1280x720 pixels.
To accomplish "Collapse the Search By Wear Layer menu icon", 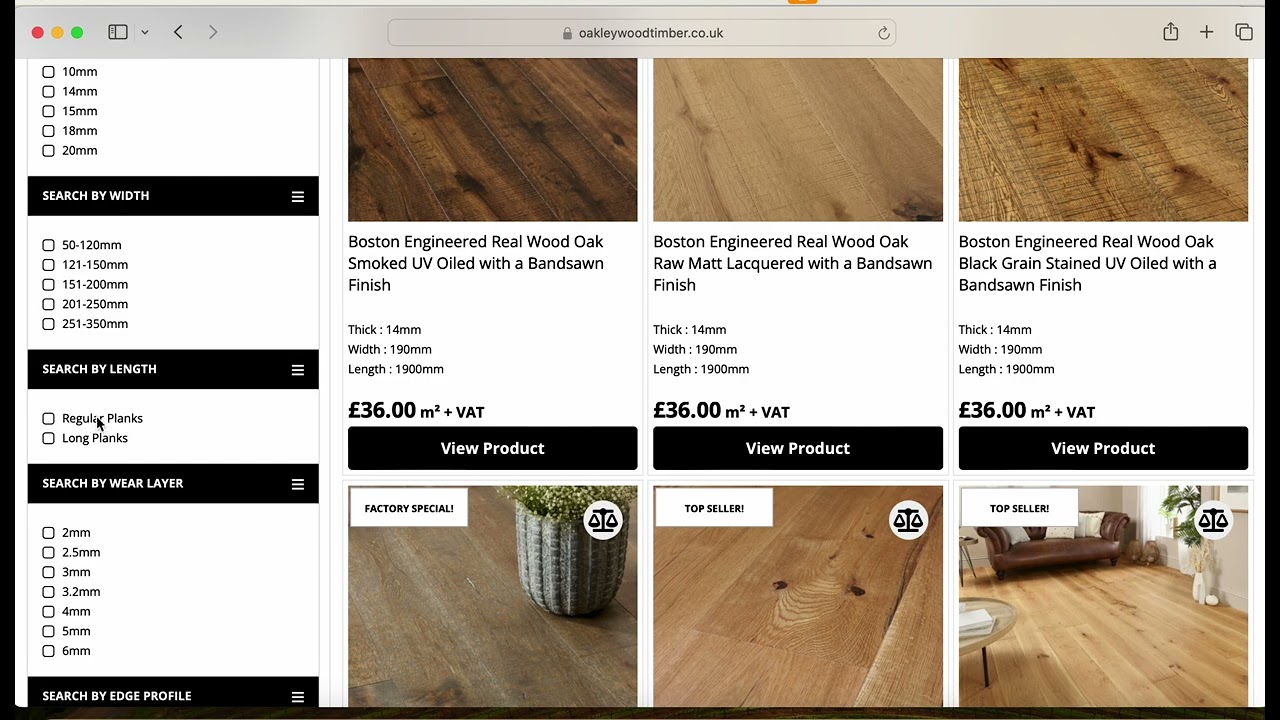I will [x=297, y=484].
